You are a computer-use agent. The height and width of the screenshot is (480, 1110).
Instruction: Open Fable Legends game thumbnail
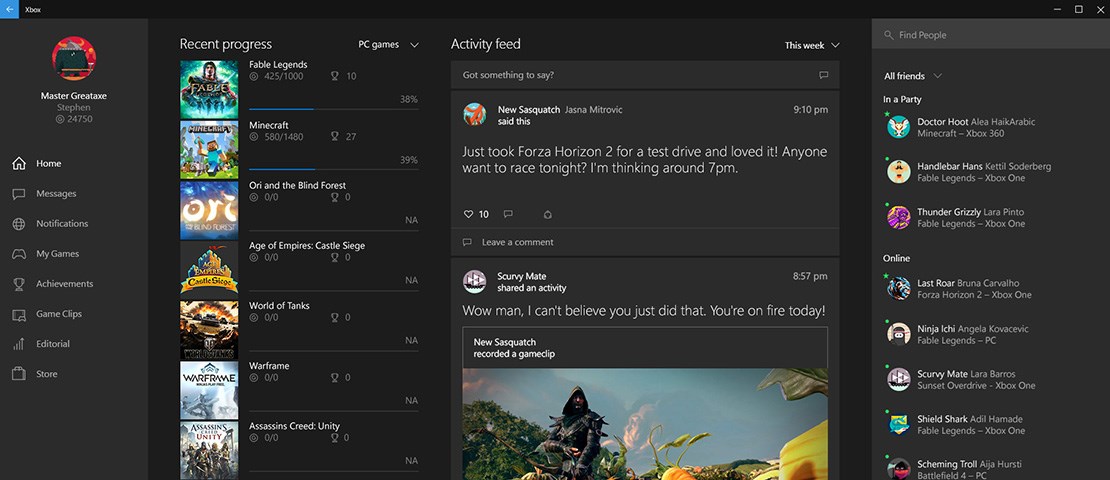pyautogui.click(x=209, y=89)
